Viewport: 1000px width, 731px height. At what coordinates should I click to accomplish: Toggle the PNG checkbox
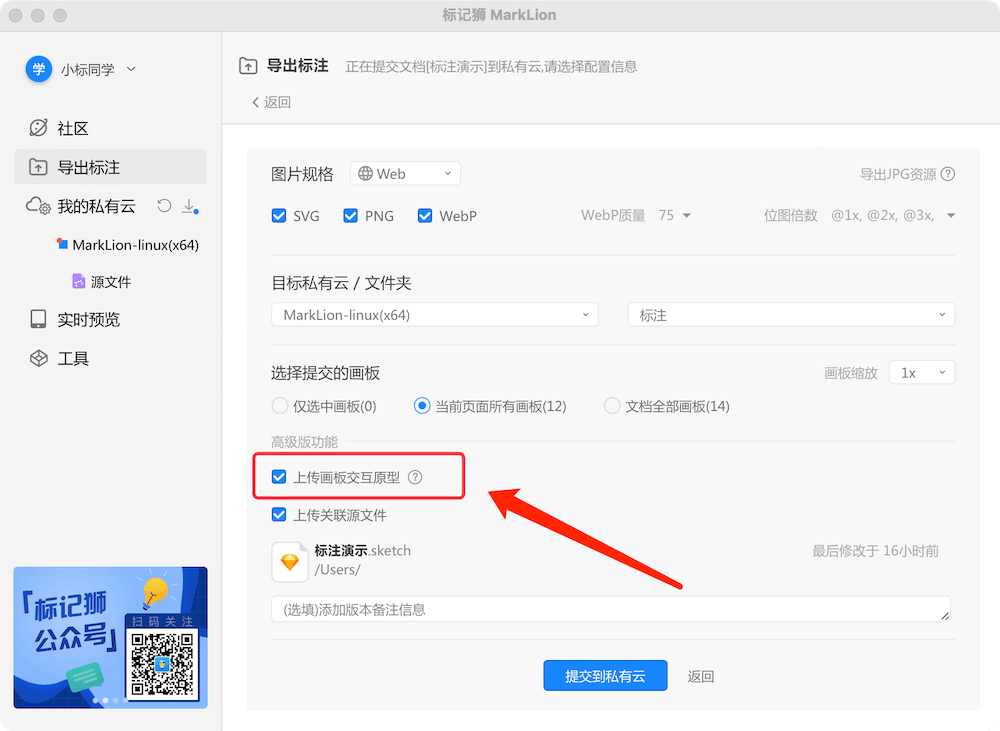pos(350,216)
